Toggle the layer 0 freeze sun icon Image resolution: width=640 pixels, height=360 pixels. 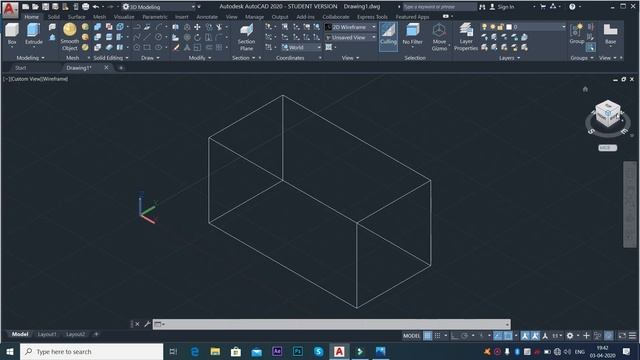493,27
